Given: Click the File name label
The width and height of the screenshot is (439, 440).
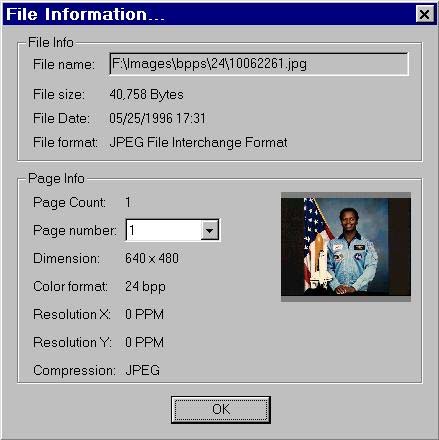Looking at the screenshot, I should [64, 64].
